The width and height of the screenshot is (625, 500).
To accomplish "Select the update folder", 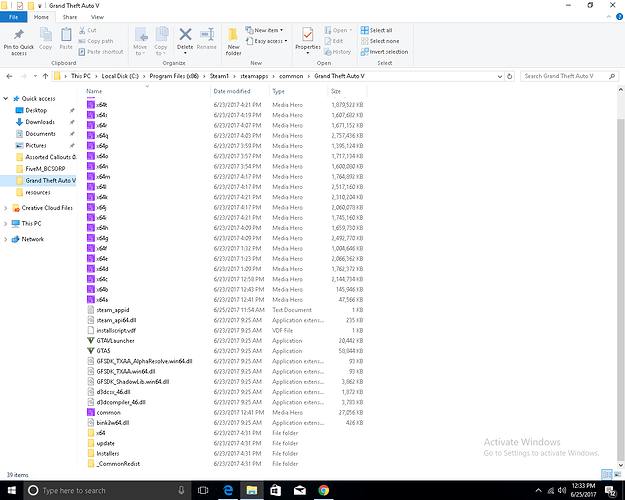I will coord(105,443).
